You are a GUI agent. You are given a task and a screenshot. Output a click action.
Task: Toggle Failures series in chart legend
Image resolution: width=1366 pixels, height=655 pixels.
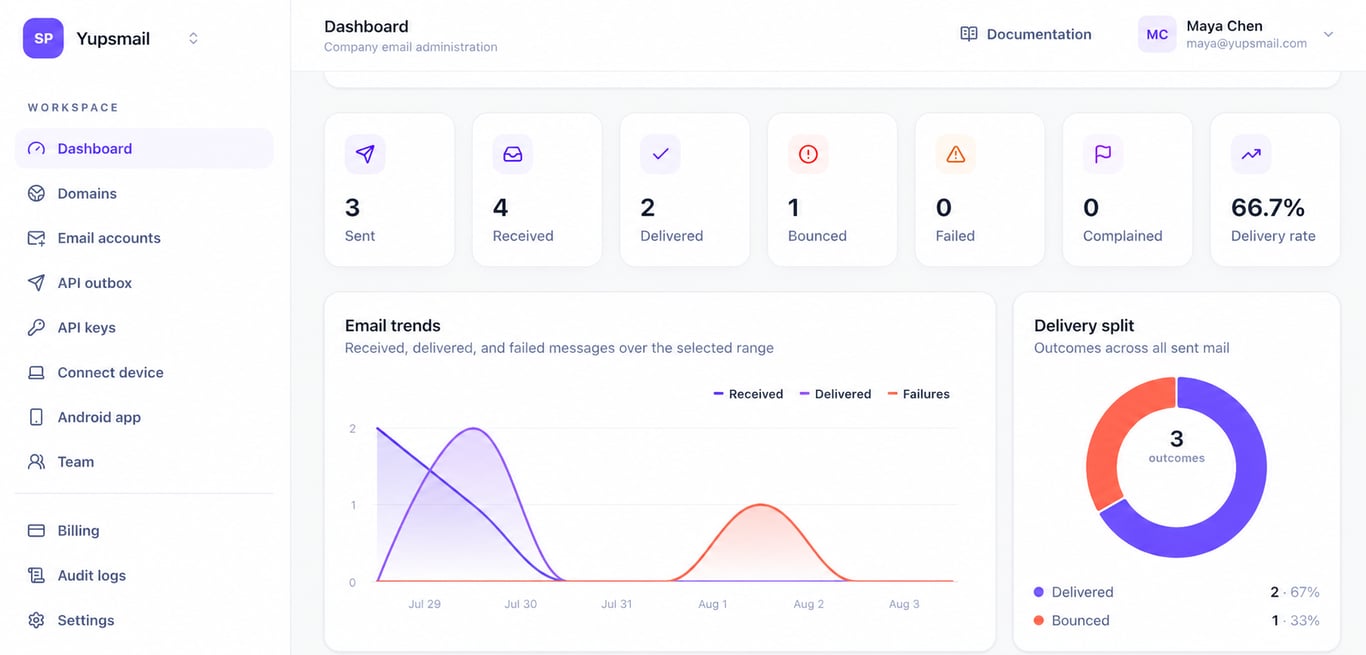pyautogui.click(x=918, y=394)
